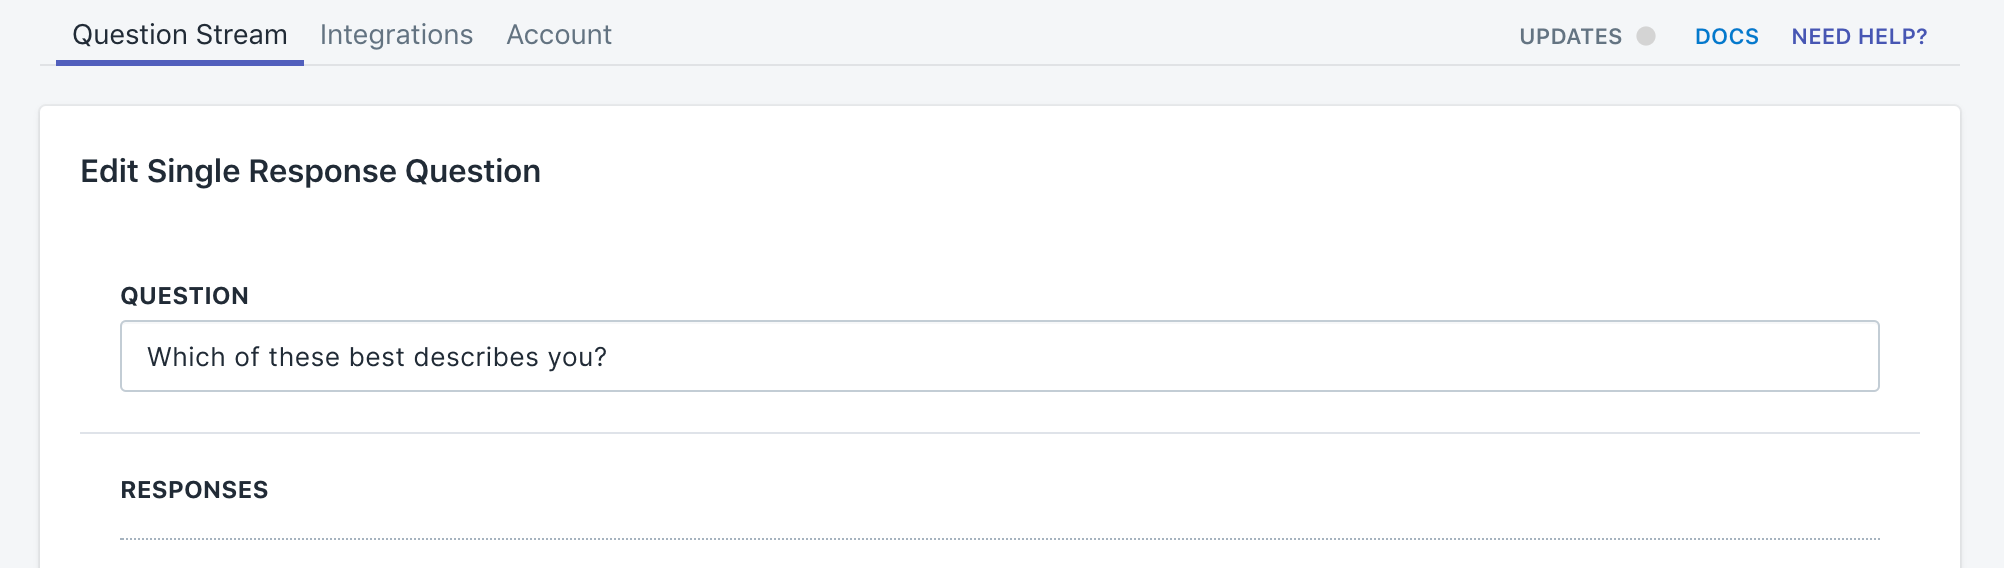Click the dotted divider below RESPONSES
The height and width of the screenshot is (568, 2004).
(x=1000, y=539)
